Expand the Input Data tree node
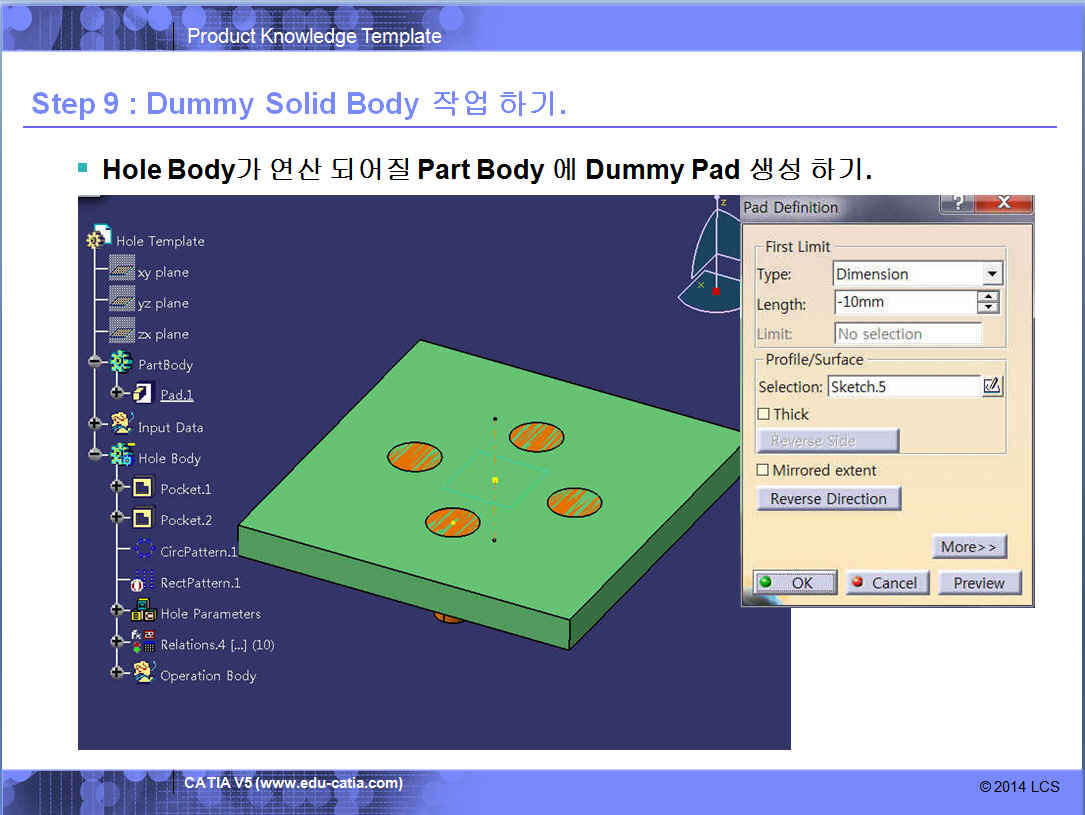The height and width of the screenshot is (815, 1085). 95,423
